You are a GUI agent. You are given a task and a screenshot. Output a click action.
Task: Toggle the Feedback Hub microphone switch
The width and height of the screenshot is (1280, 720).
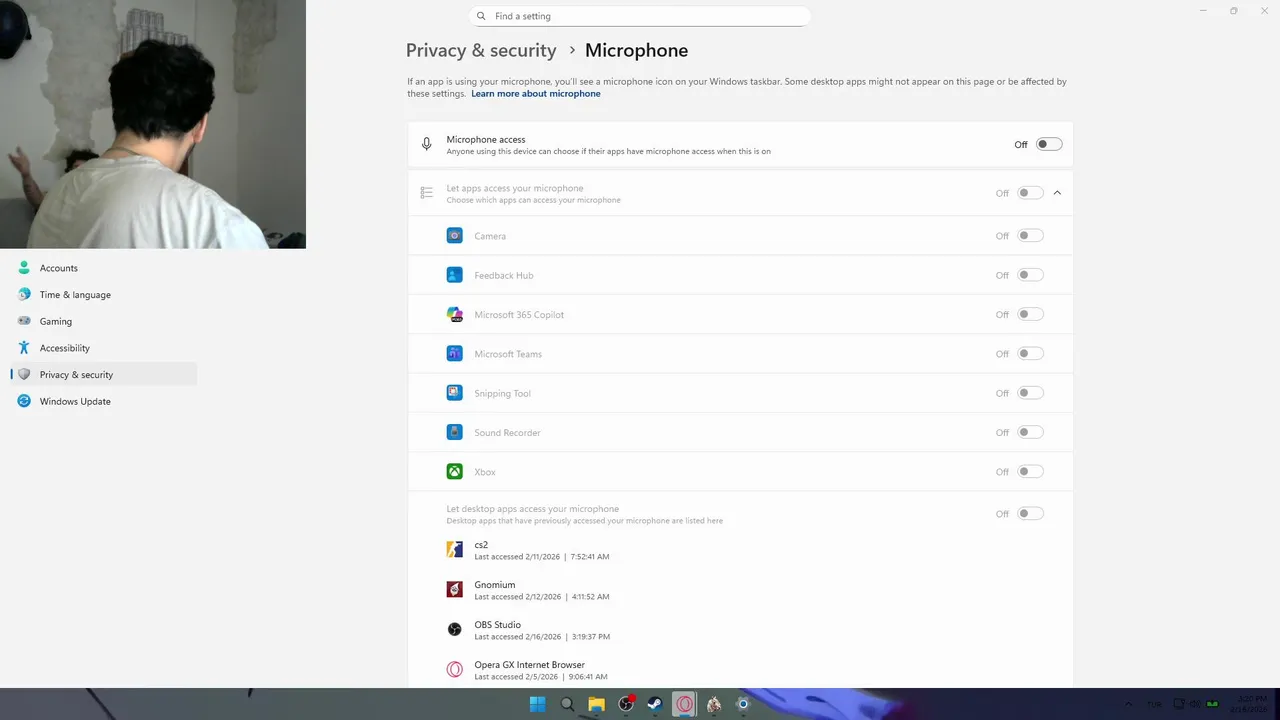click(1030, 275)
